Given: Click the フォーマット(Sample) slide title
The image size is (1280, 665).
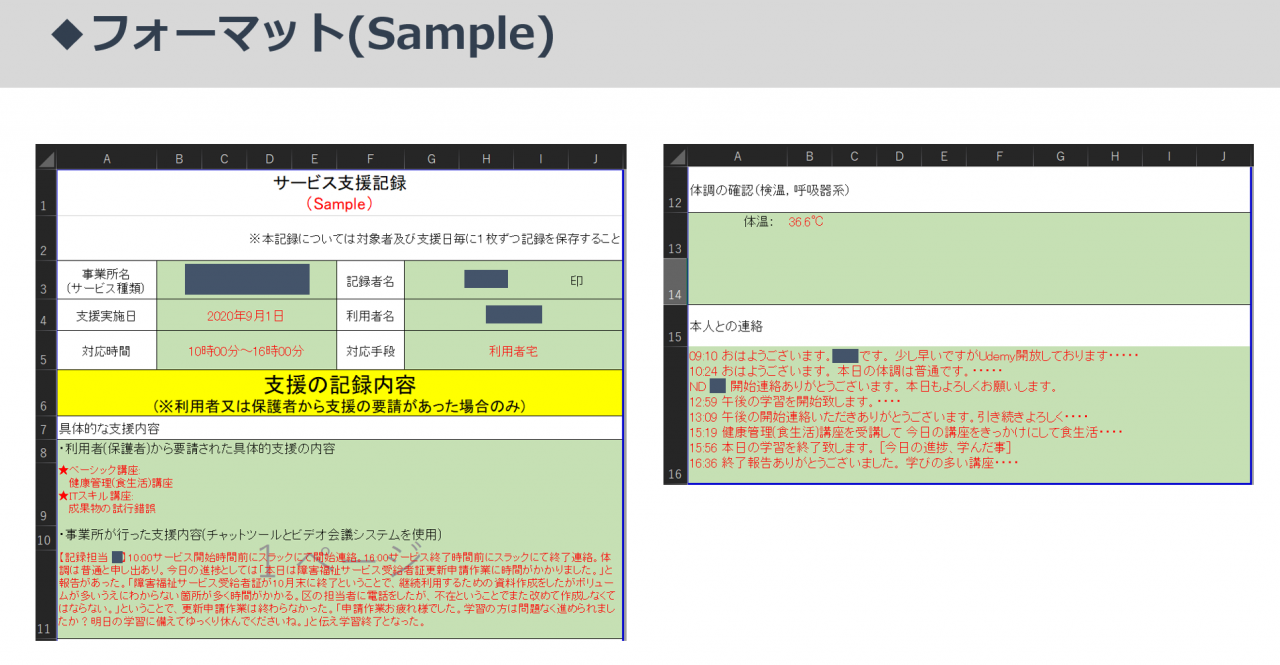Looking at the screenshot, I should [303, 34].
